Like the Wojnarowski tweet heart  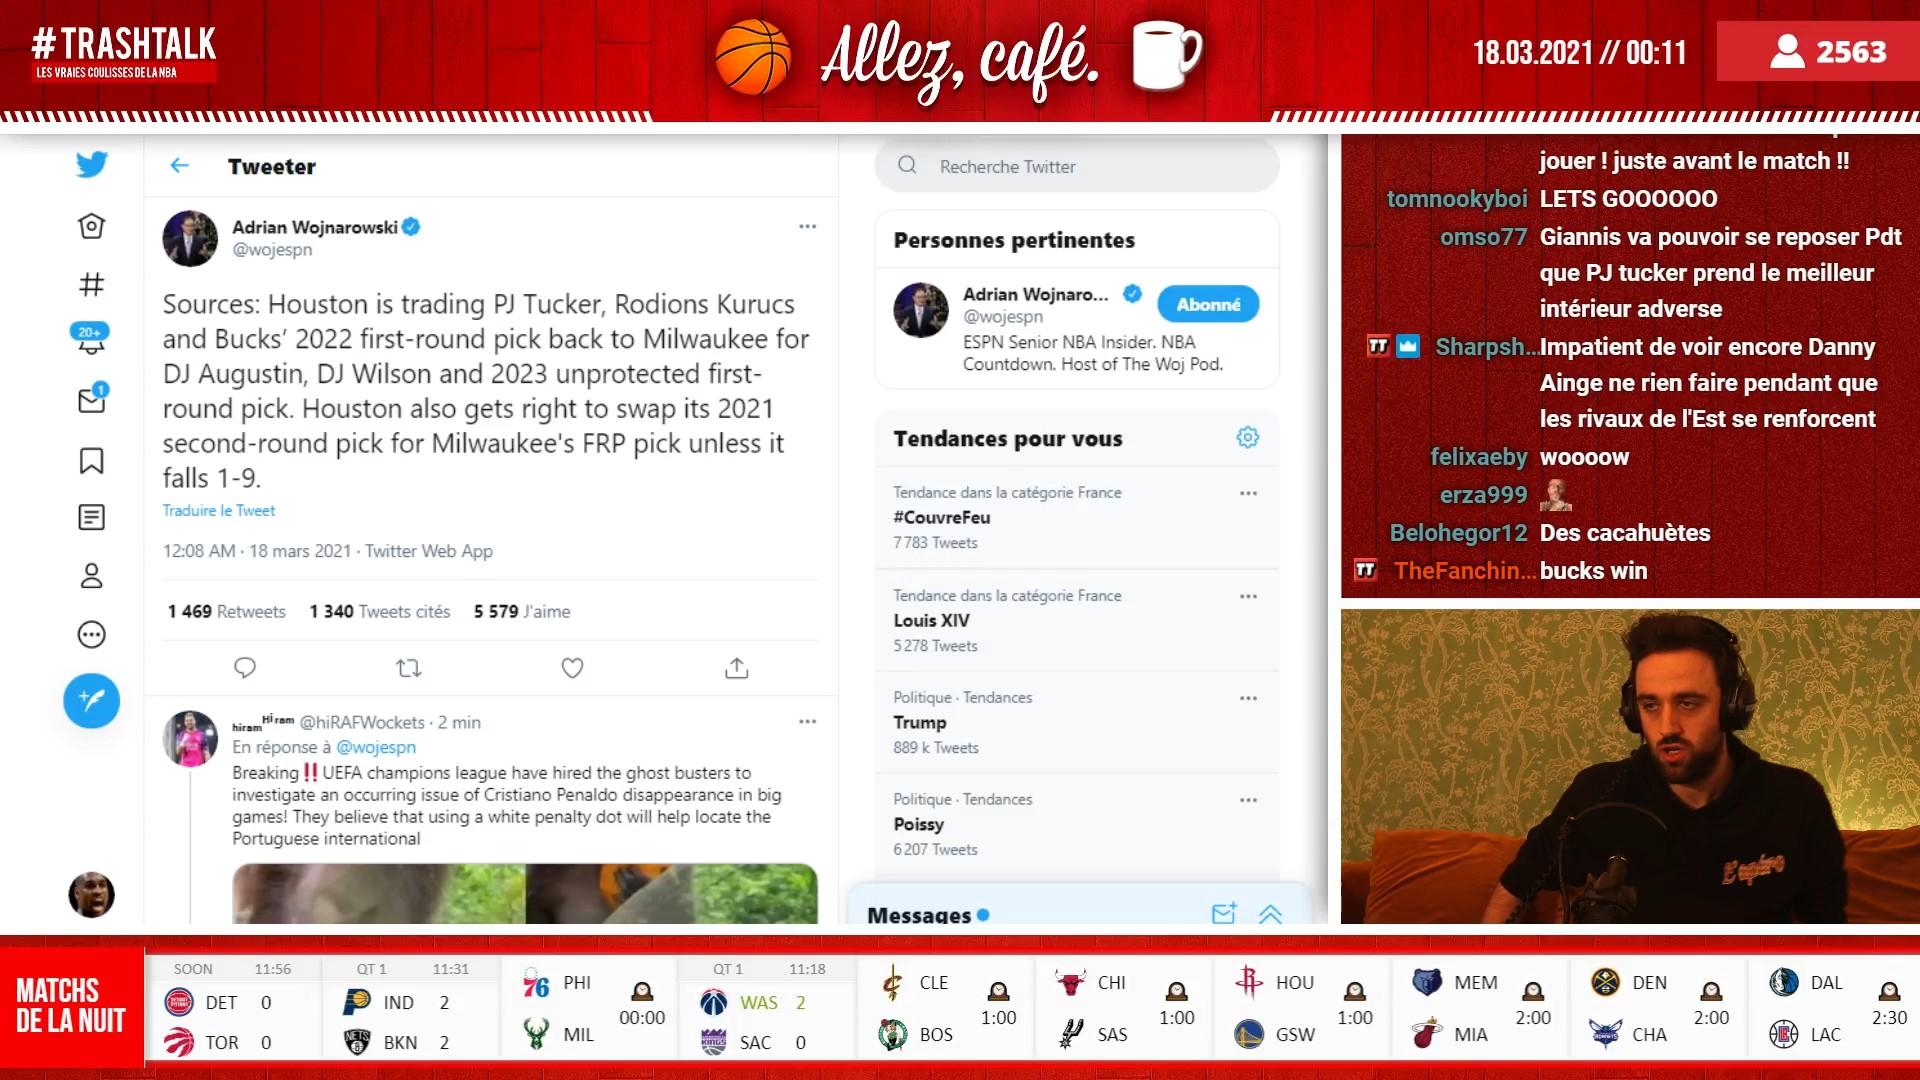coord(572,668)
